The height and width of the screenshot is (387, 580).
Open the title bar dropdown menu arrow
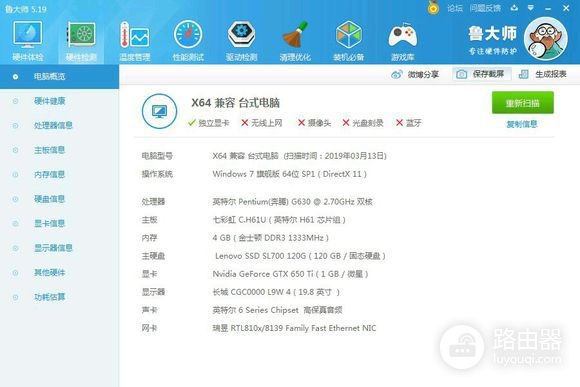click(x=531, y=8)
